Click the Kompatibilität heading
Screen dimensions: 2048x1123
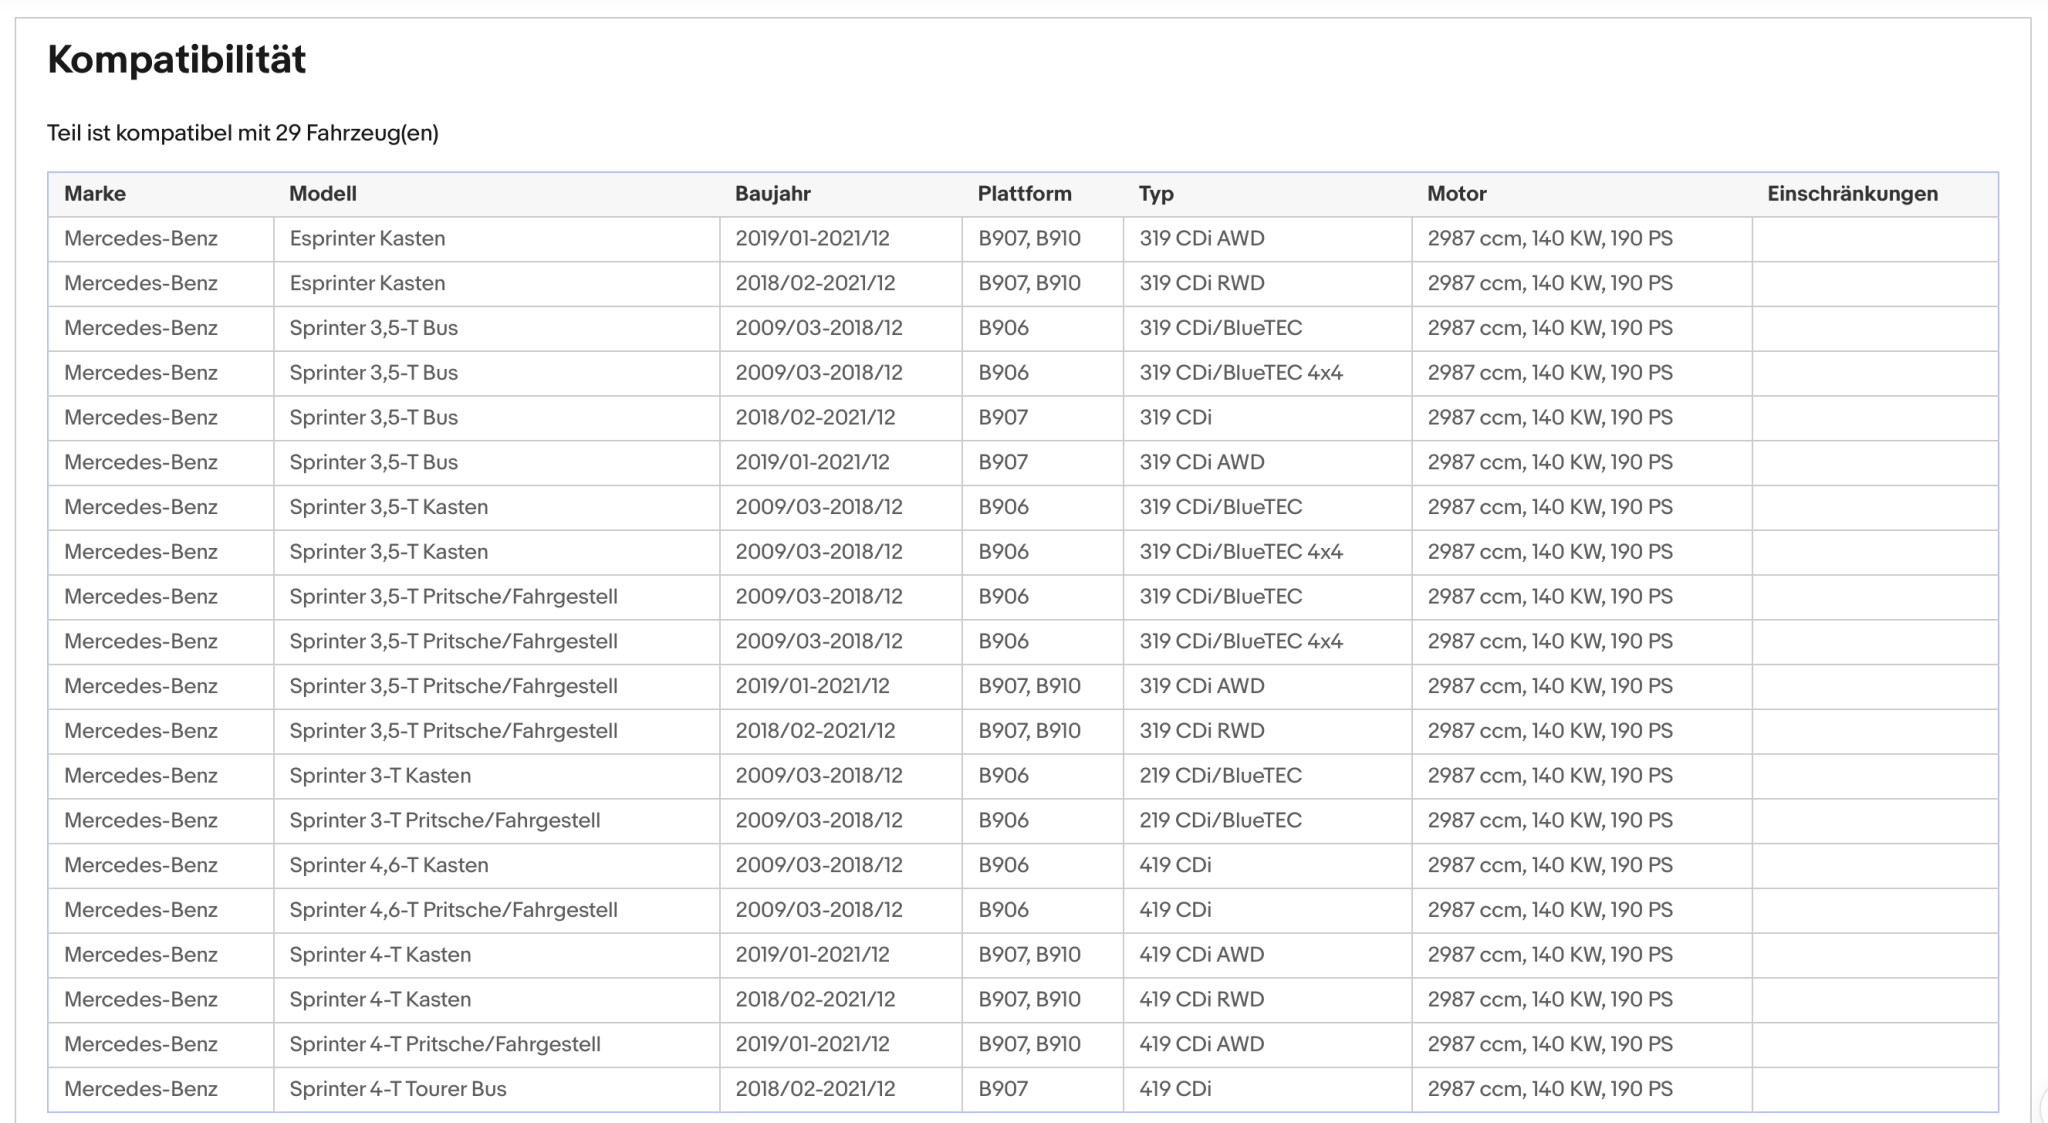(x=177, y=60)
